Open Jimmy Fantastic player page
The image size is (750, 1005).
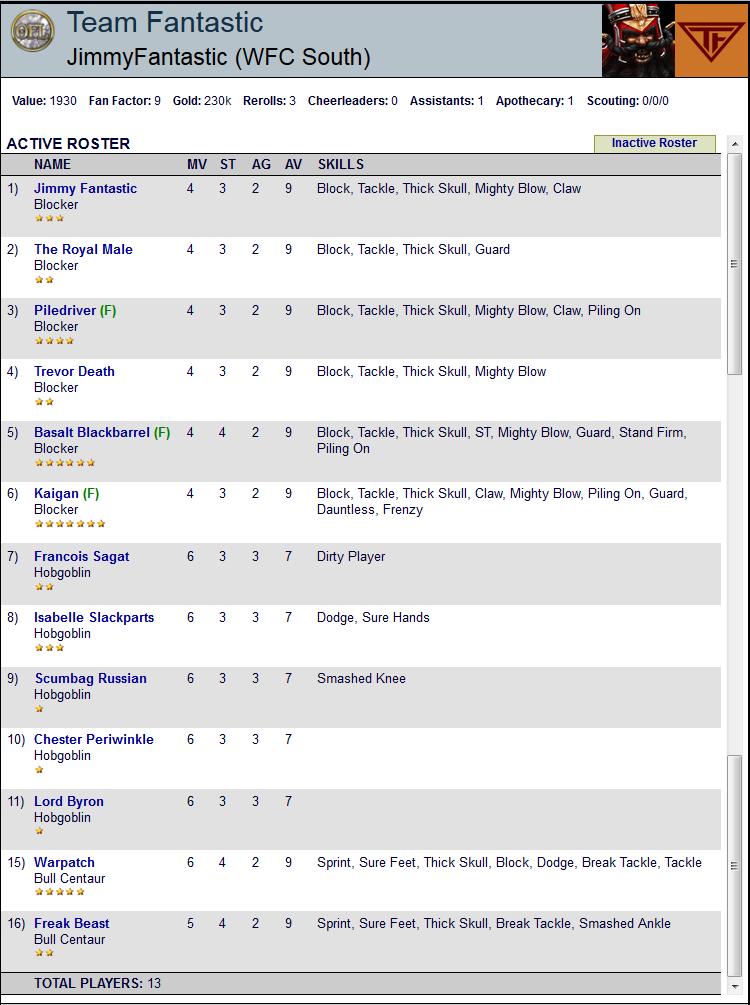pyautogui.click(x=85, y=188)
